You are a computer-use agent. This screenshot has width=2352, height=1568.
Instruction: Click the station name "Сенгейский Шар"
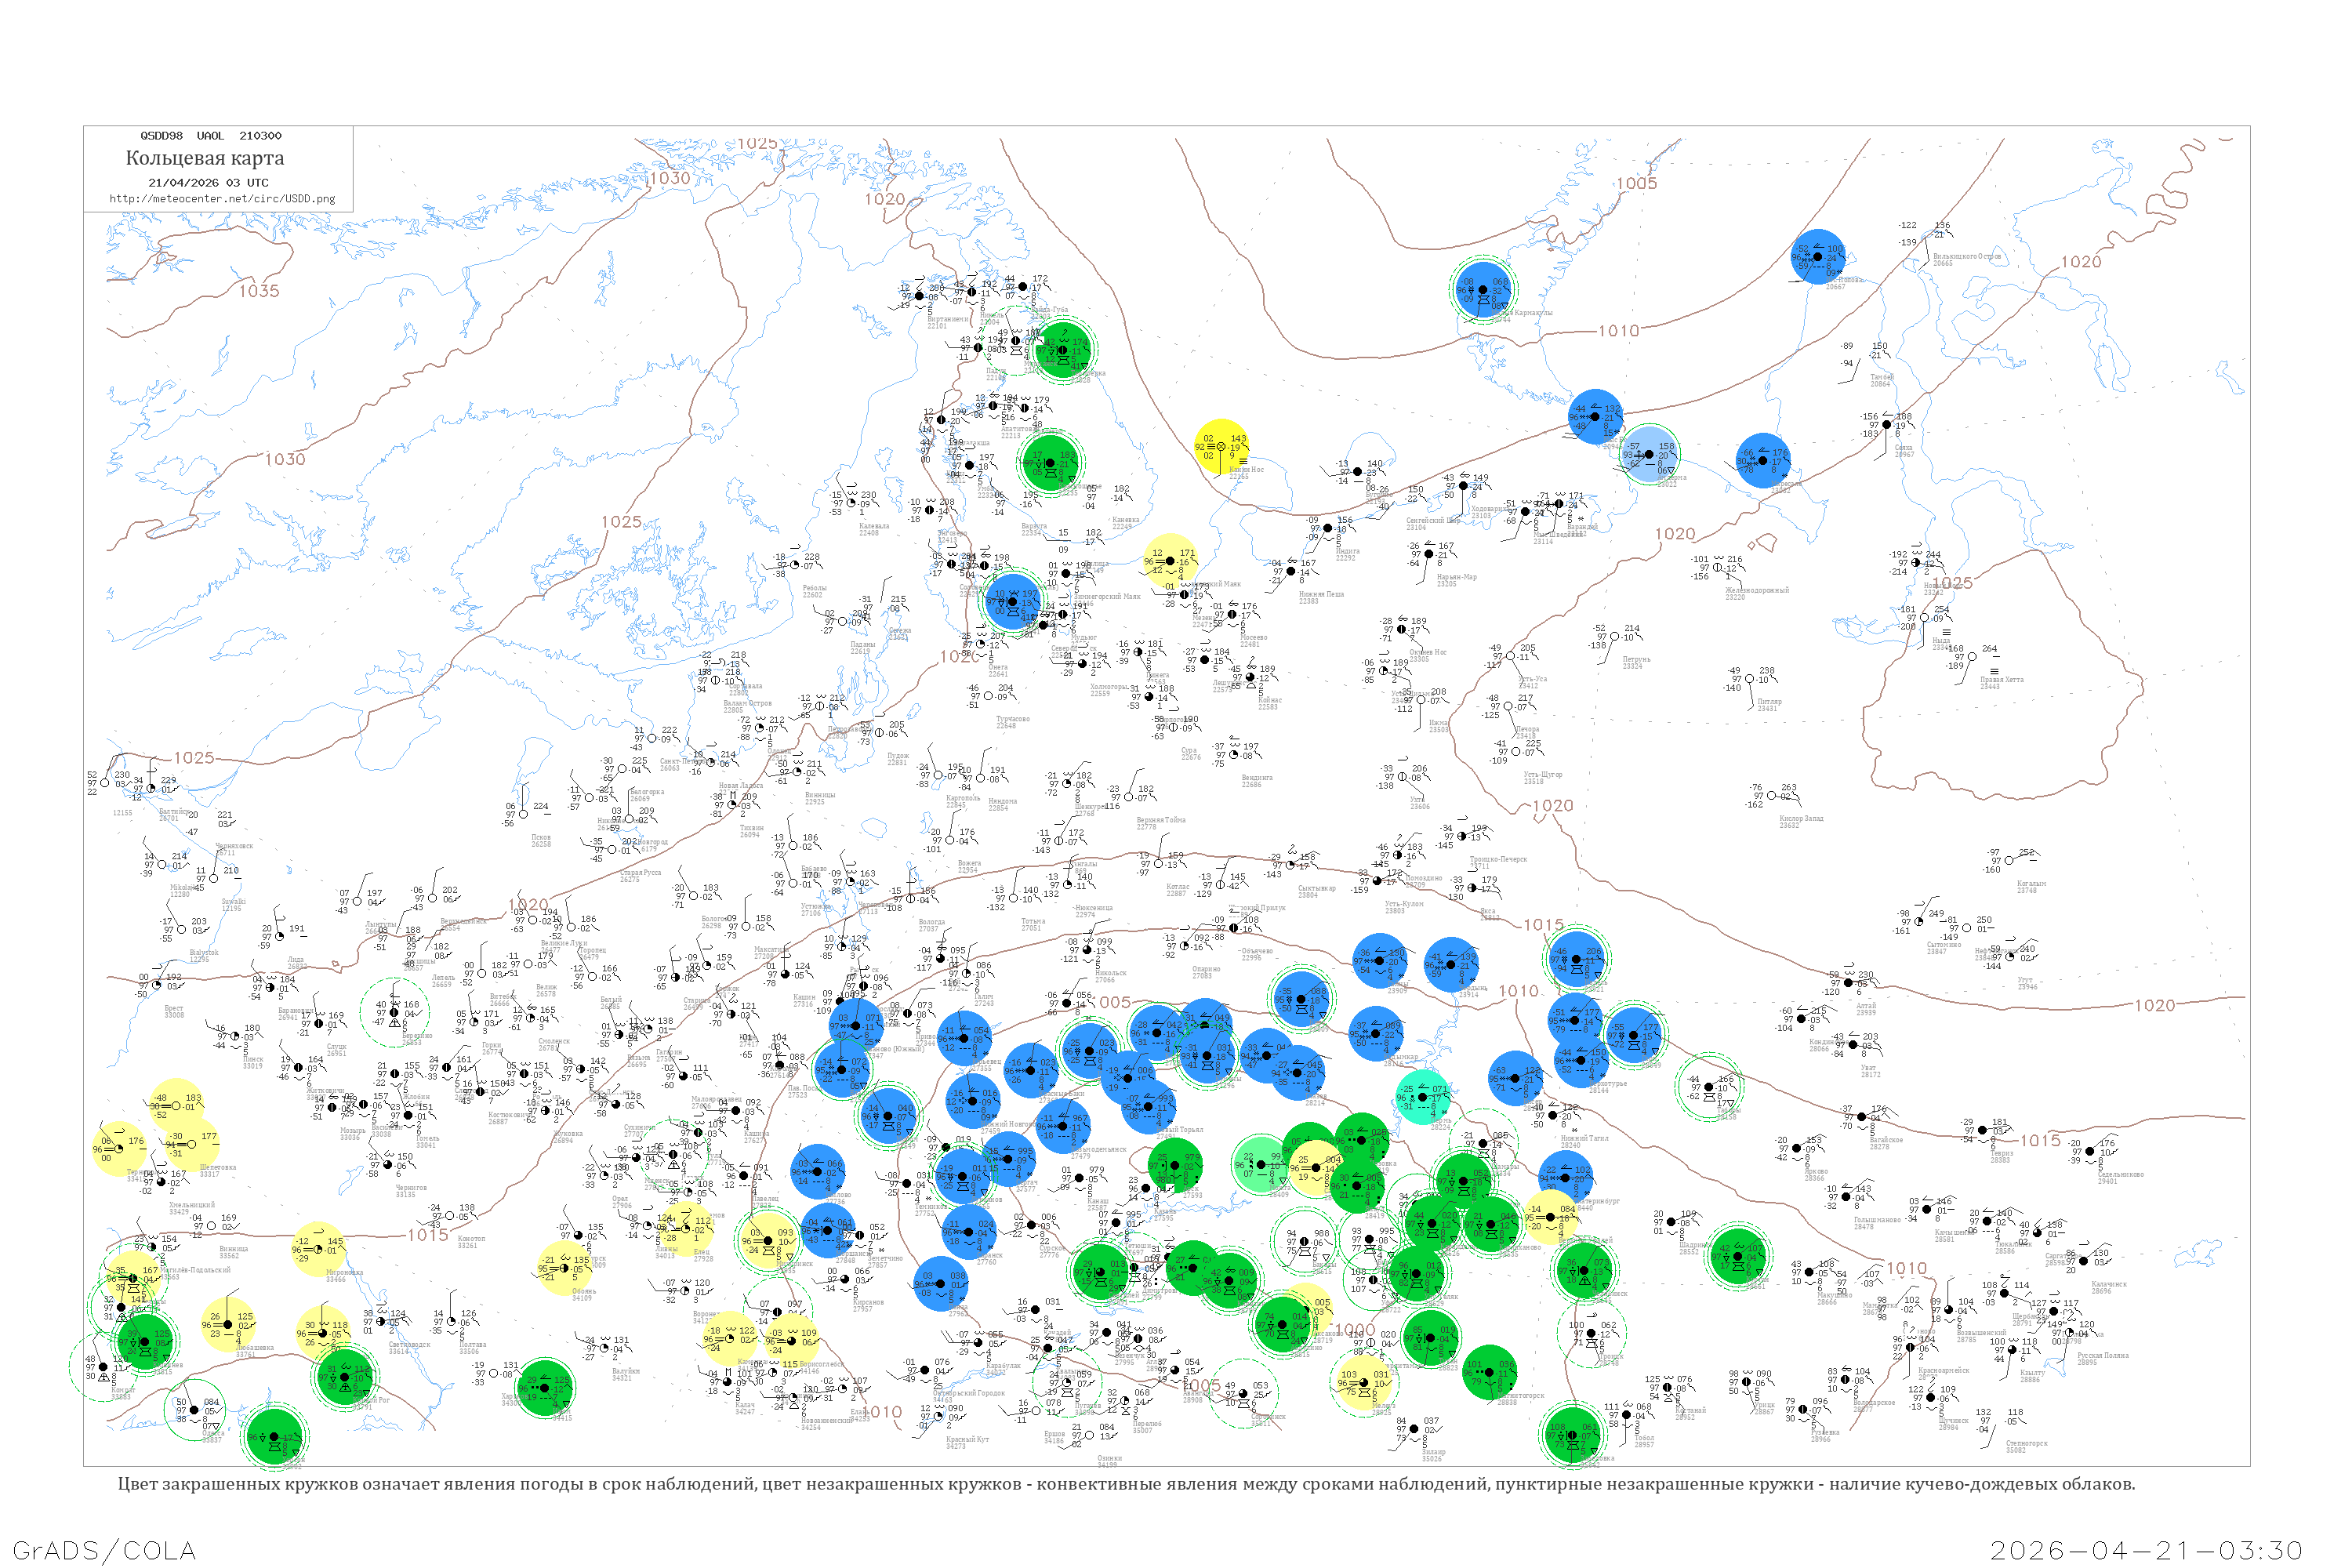[x=1433, y=520]
